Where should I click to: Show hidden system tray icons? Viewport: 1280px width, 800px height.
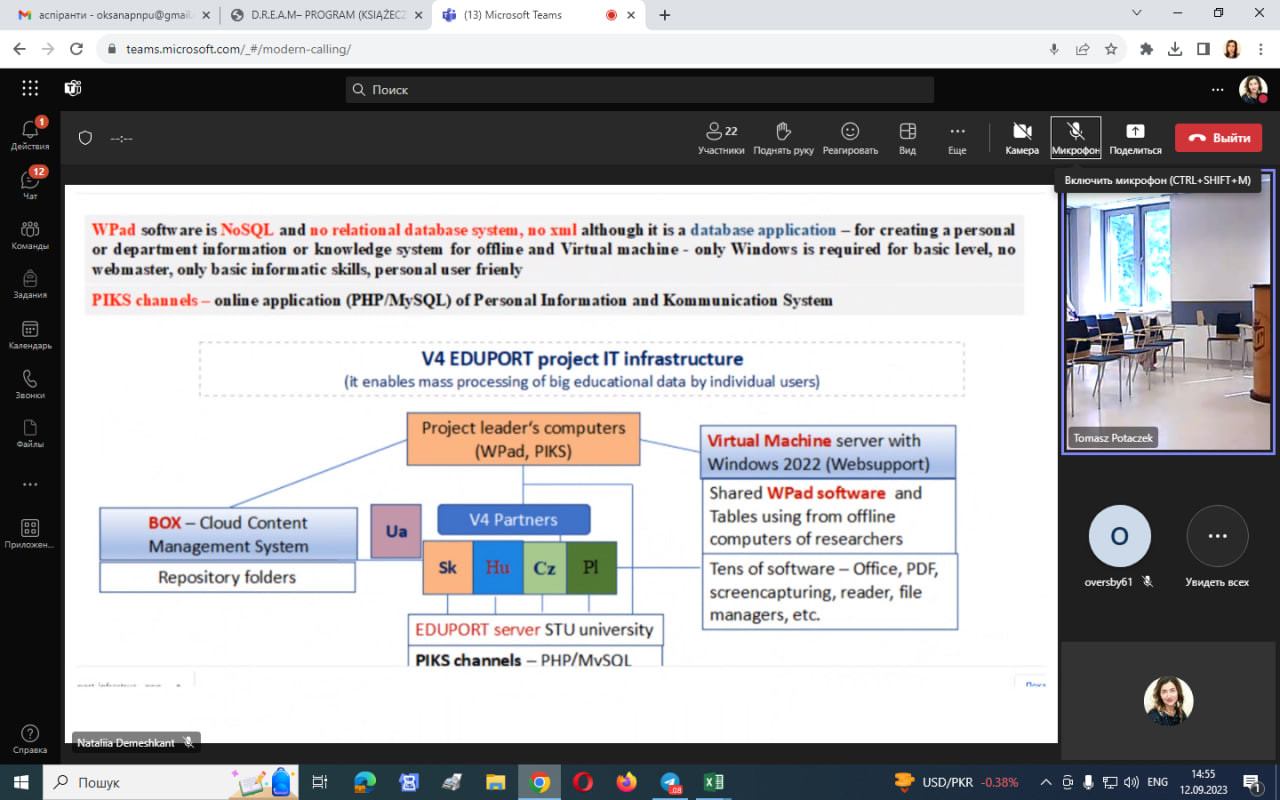[1046, 782]
